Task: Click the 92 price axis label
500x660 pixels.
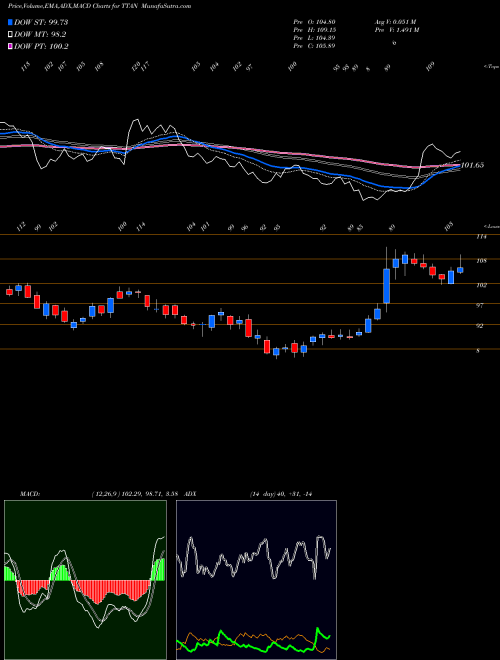Action: tap(480, 326)
